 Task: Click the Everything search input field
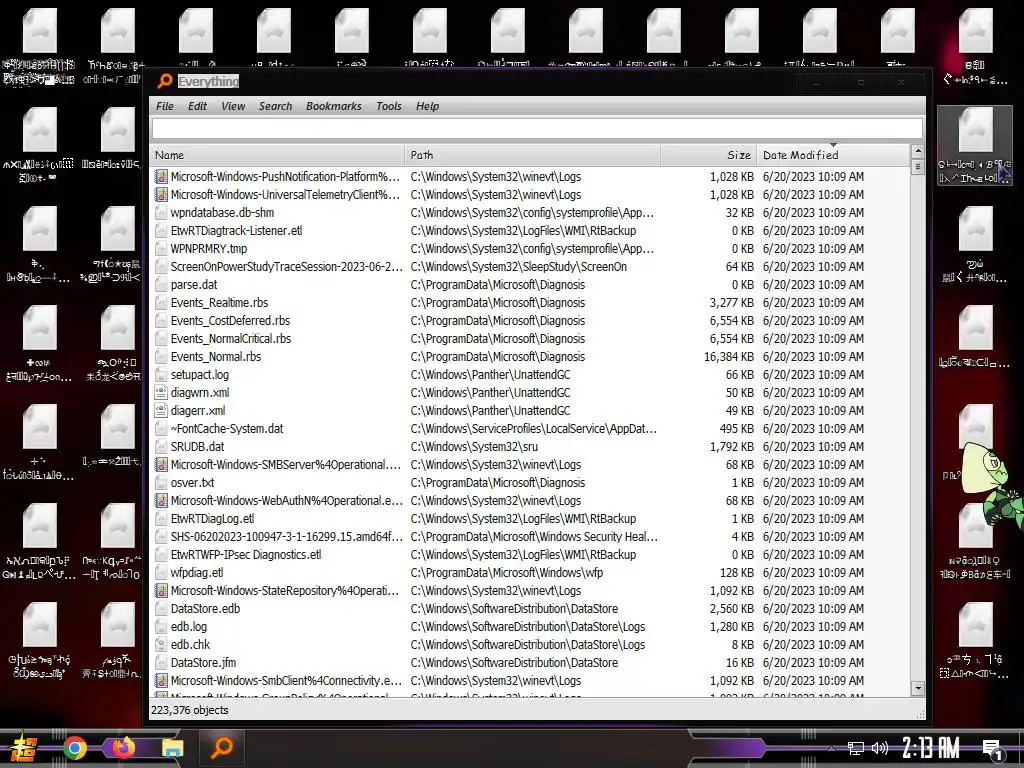(537, 128)
